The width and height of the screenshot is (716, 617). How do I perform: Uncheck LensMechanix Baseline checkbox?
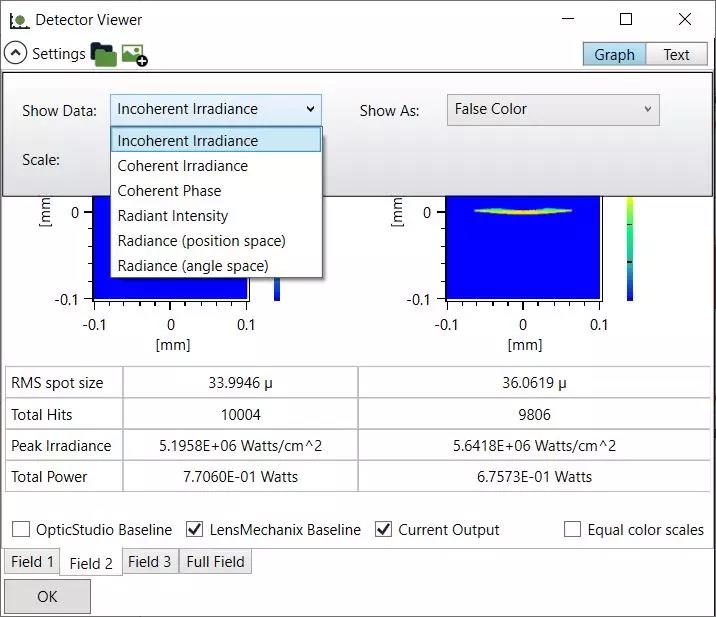click(195, 529)
